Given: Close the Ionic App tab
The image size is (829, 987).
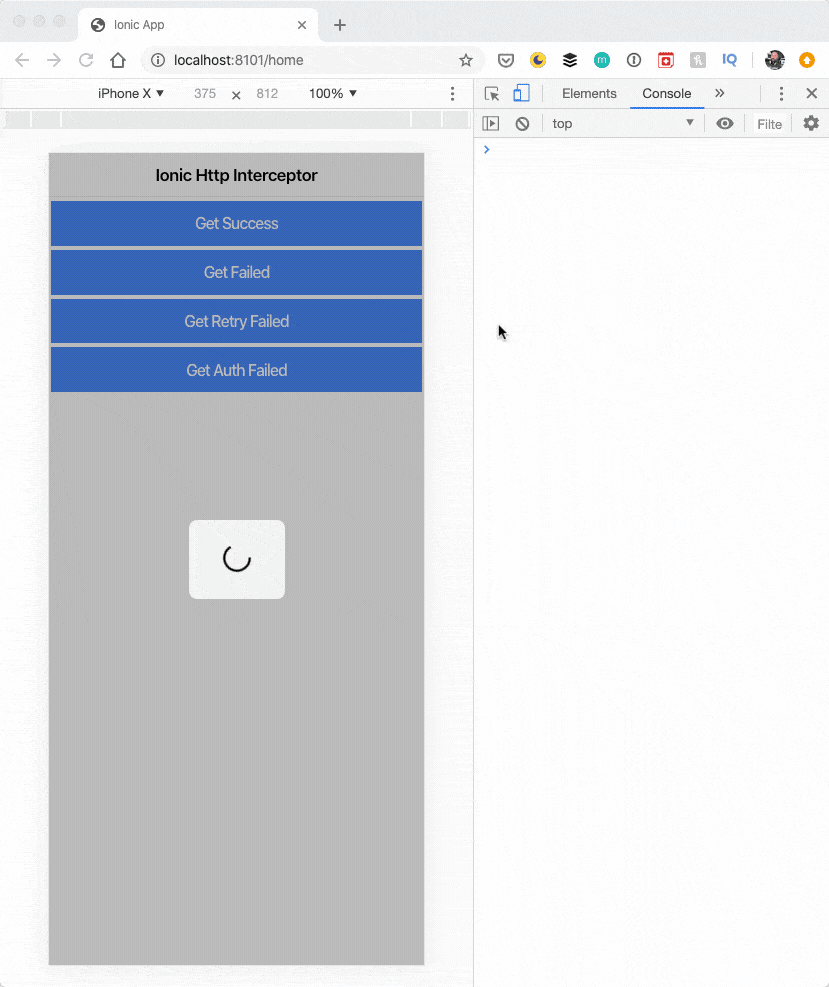Looking at the screenshot, I should click(x=302, y=25).
